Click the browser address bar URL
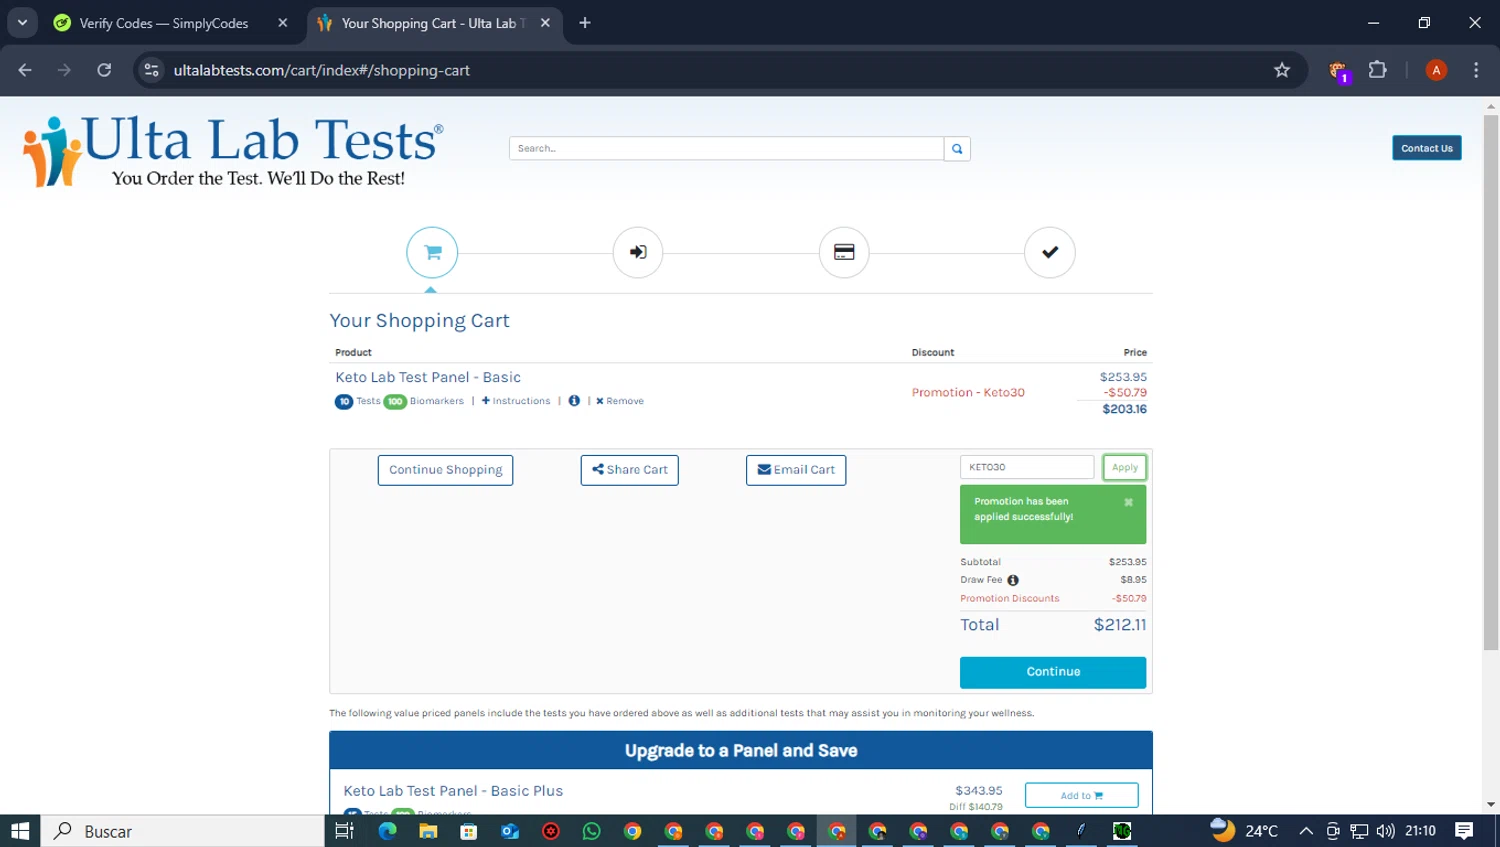Viewport: 1500px width, 847px height. click(321, 70)
